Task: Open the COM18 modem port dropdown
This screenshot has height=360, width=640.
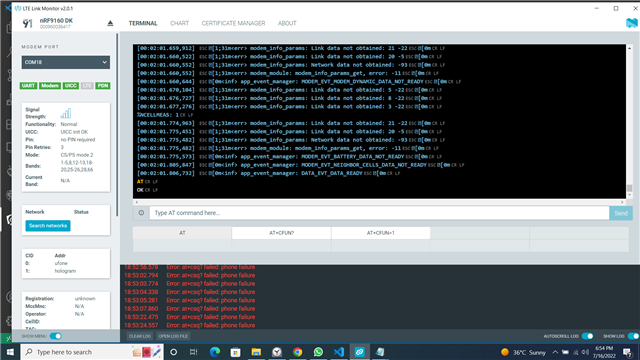Action: [66, 62]
